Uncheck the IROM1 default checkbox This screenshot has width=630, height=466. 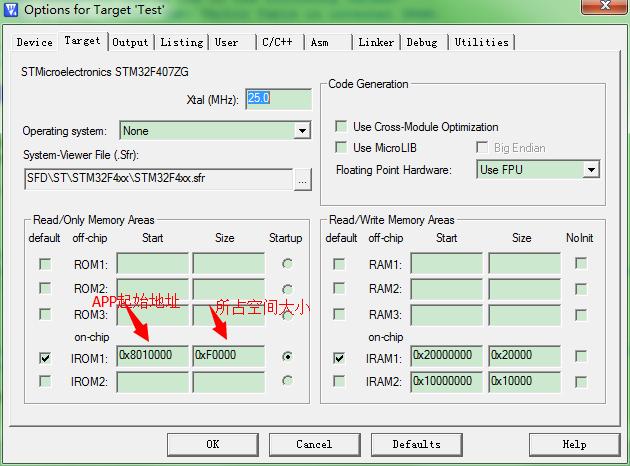[x=45, y=357]
